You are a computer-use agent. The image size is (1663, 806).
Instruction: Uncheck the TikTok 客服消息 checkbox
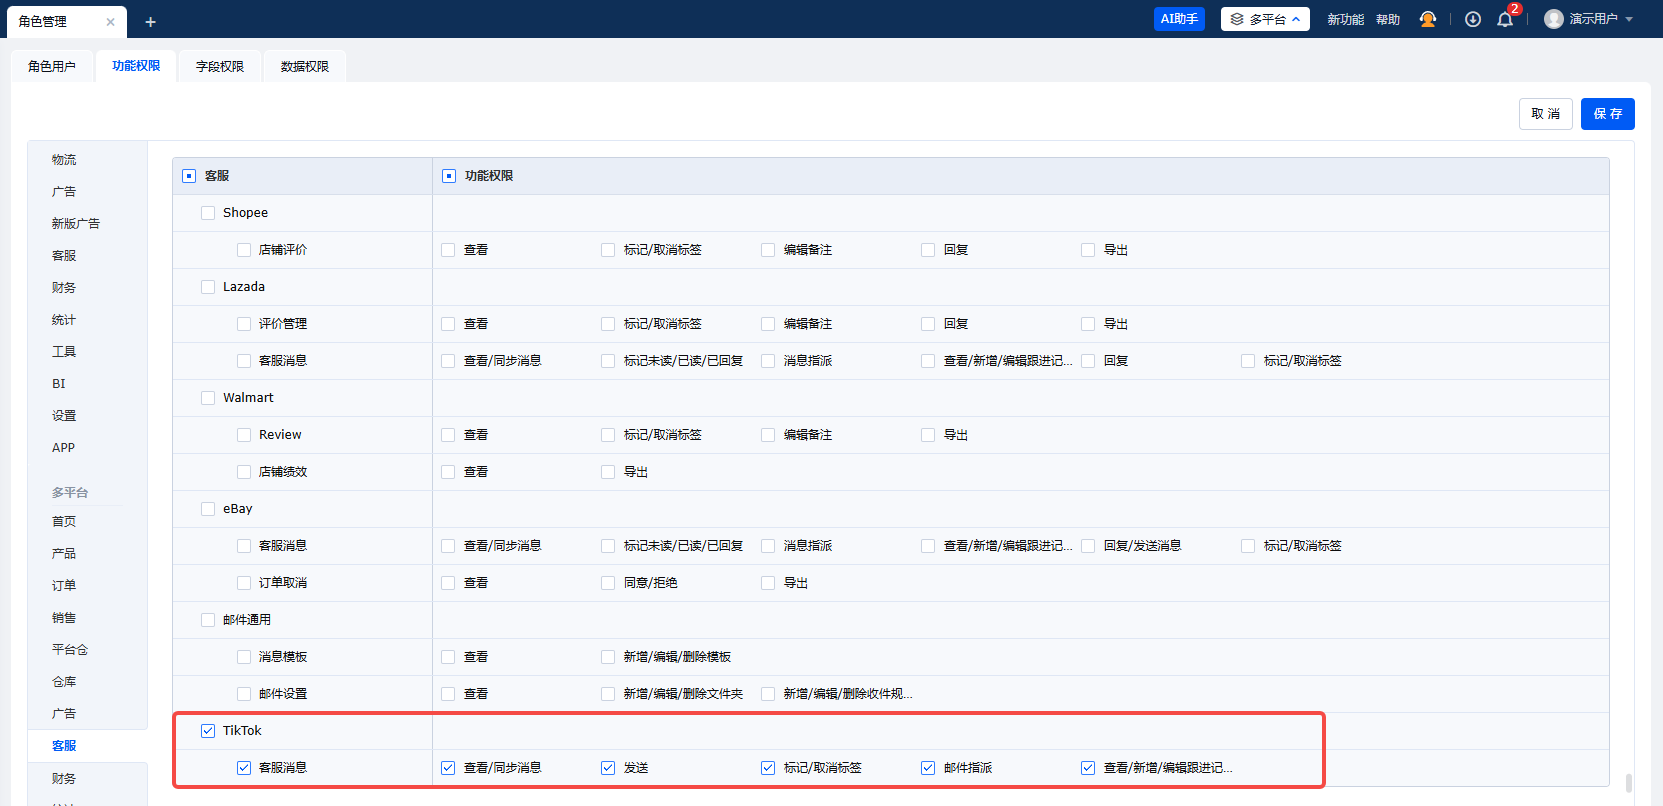244,768
